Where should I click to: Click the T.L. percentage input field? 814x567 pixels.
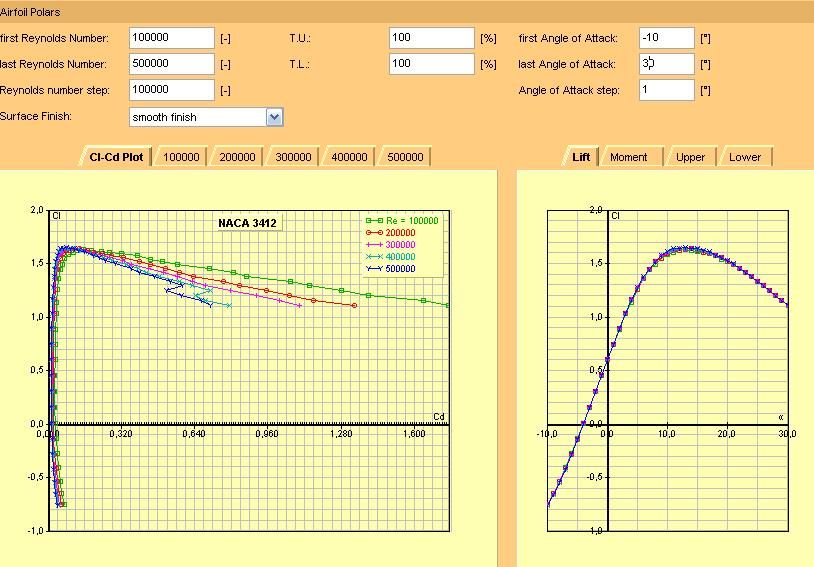(x=431, y=64)
